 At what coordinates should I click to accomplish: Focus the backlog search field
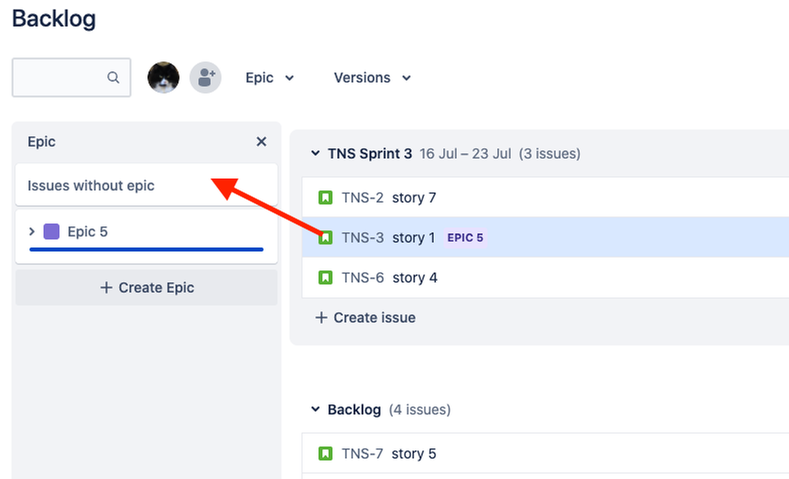71,77
